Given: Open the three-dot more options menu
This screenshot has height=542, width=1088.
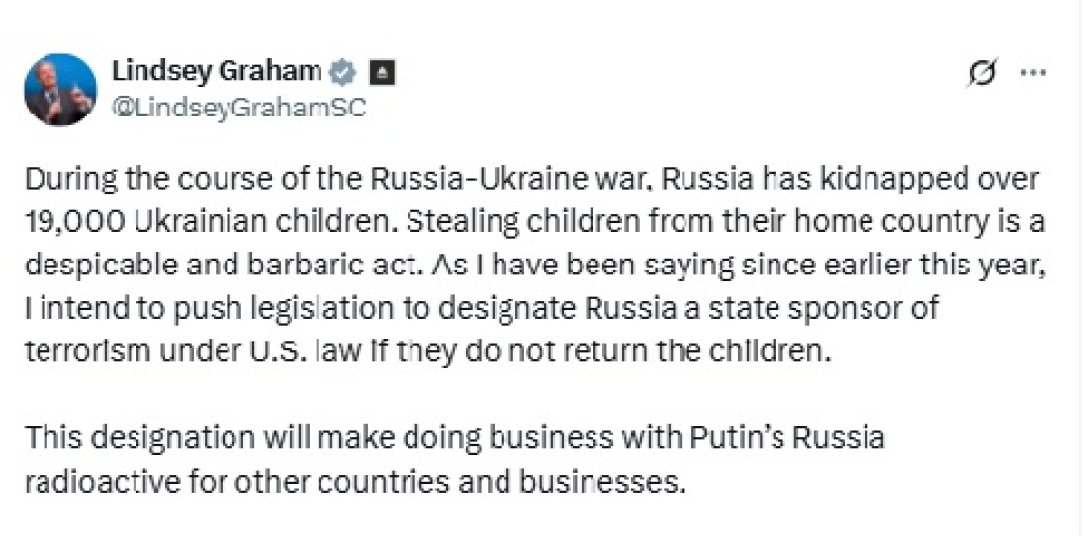Looking at the screenshot, I should tap(1032, 73).
